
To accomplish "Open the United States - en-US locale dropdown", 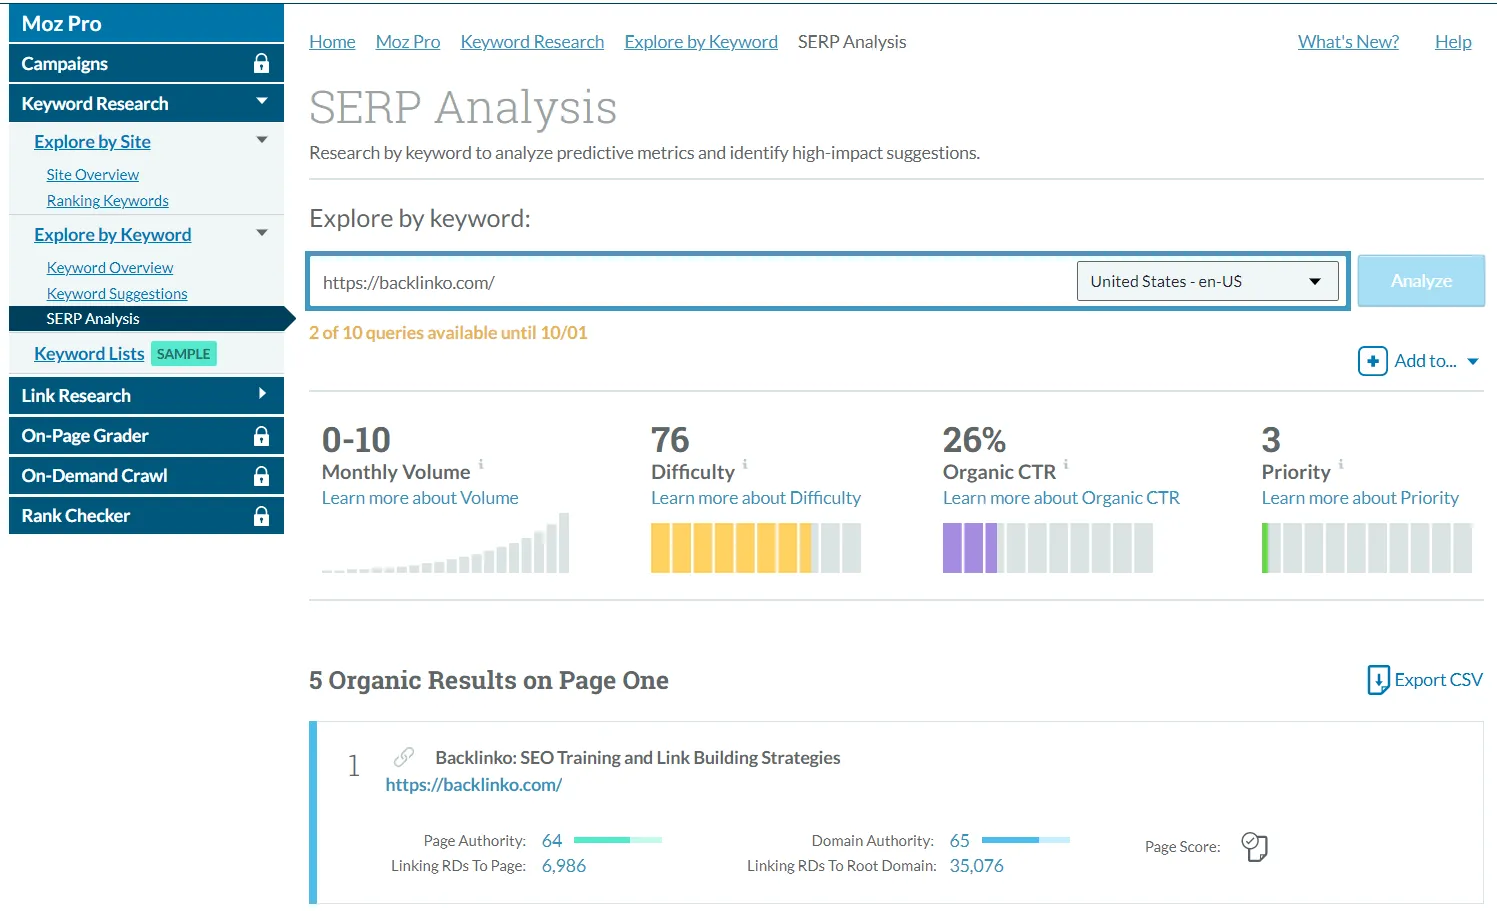I will coord(1206,282).
